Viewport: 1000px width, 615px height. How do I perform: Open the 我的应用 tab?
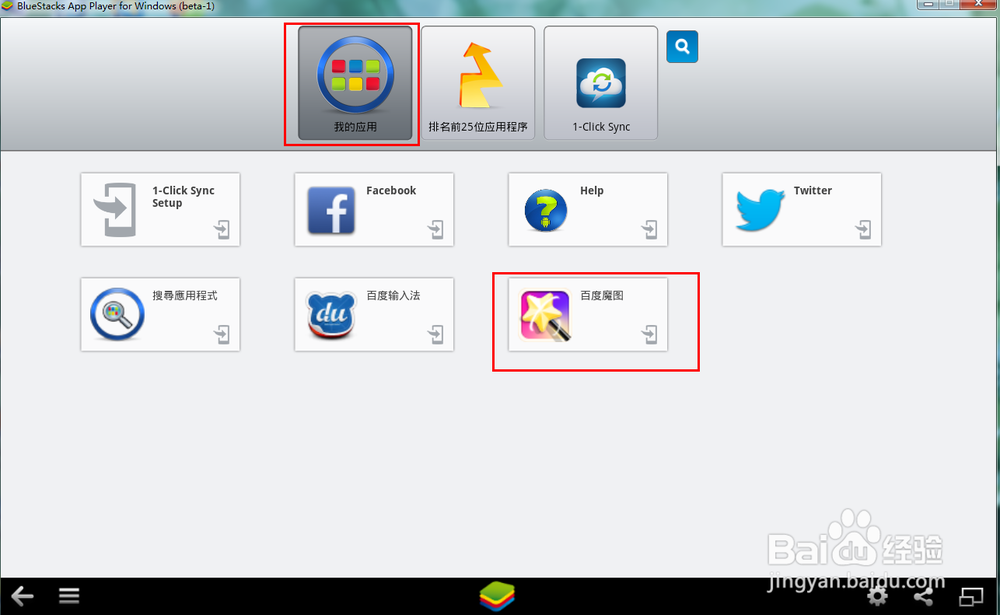(x=355, y=83)
